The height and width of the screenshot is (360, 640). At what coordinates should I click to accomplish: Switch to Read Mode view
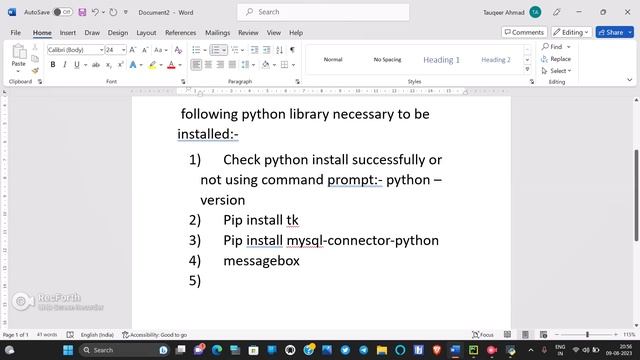tap(507, 335)
